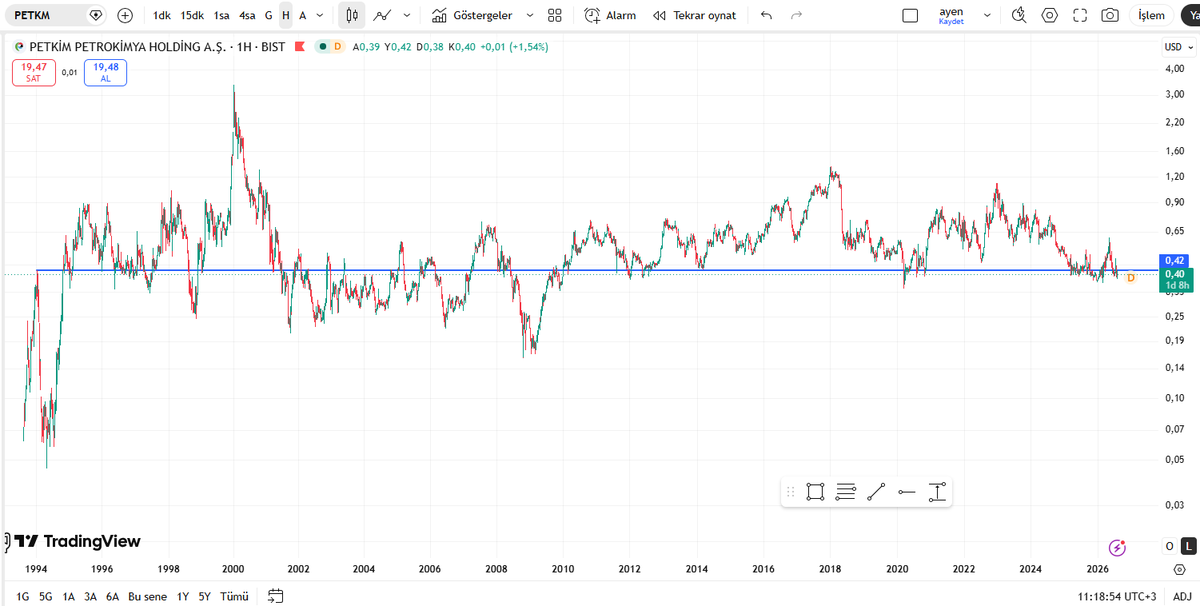1200x606 pixels.
Task: Select the 3A date range
Action: (91, 596)
